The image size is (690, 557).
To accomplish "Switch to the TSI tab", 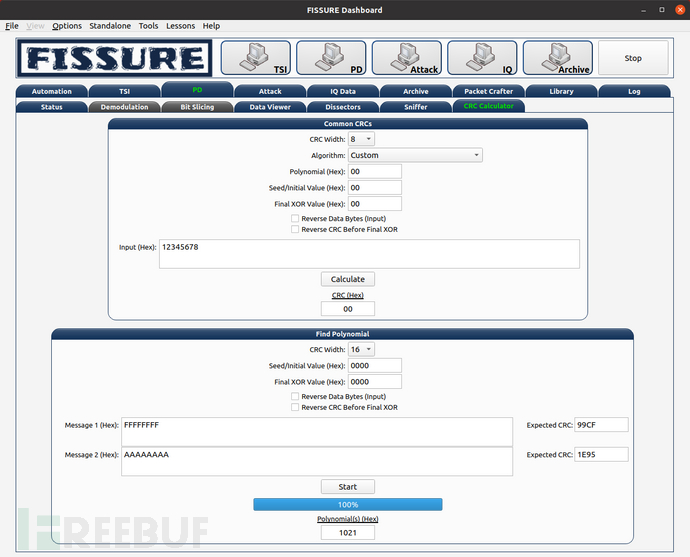I will tap(125, 91).
